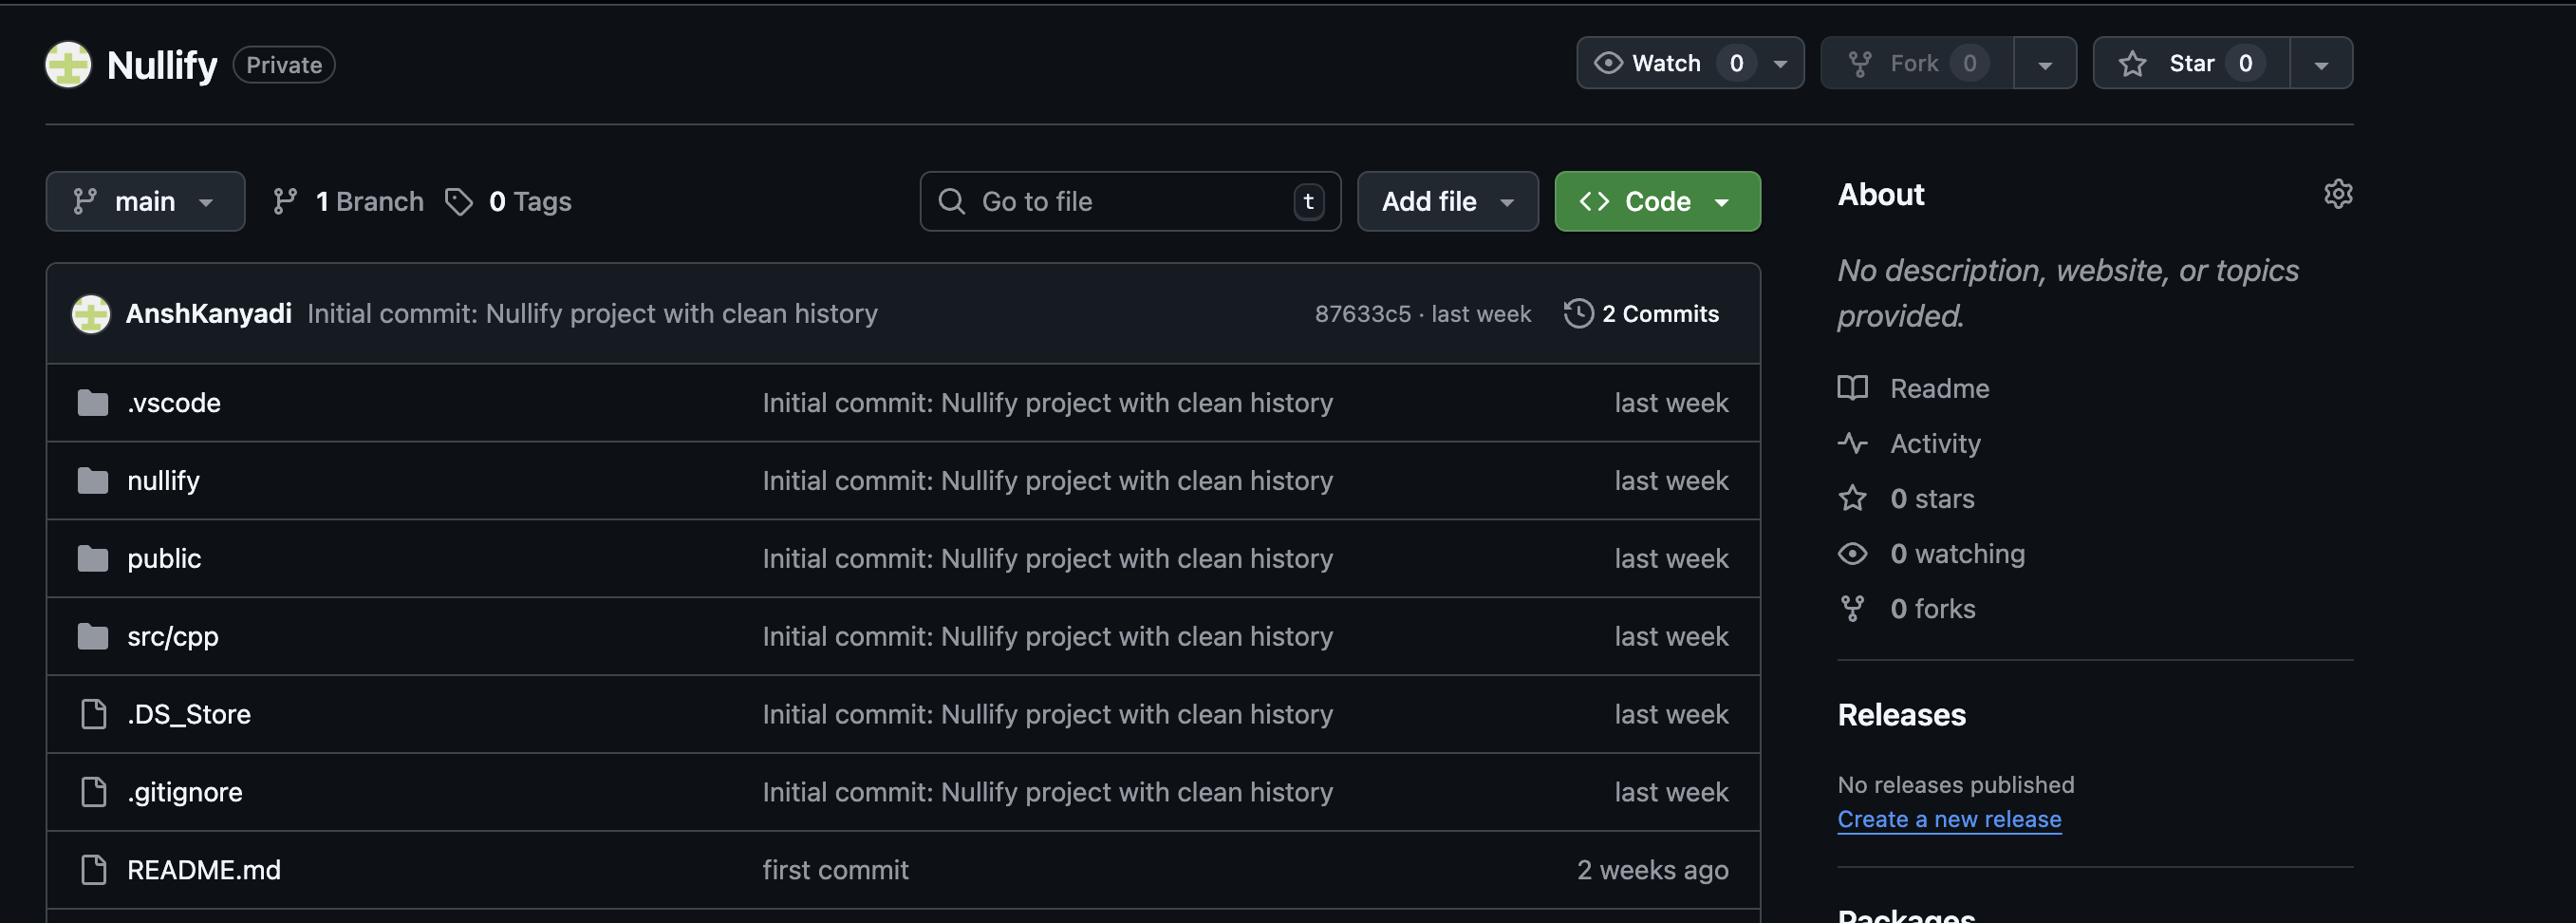This screenshot has height=923, width=2576.
Task: Open the src/cpp folder
Action: coord(173,635)
